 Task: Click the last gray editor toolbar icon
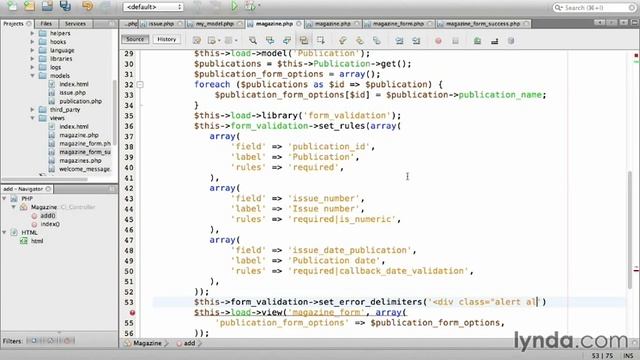(x=511, y=41)
